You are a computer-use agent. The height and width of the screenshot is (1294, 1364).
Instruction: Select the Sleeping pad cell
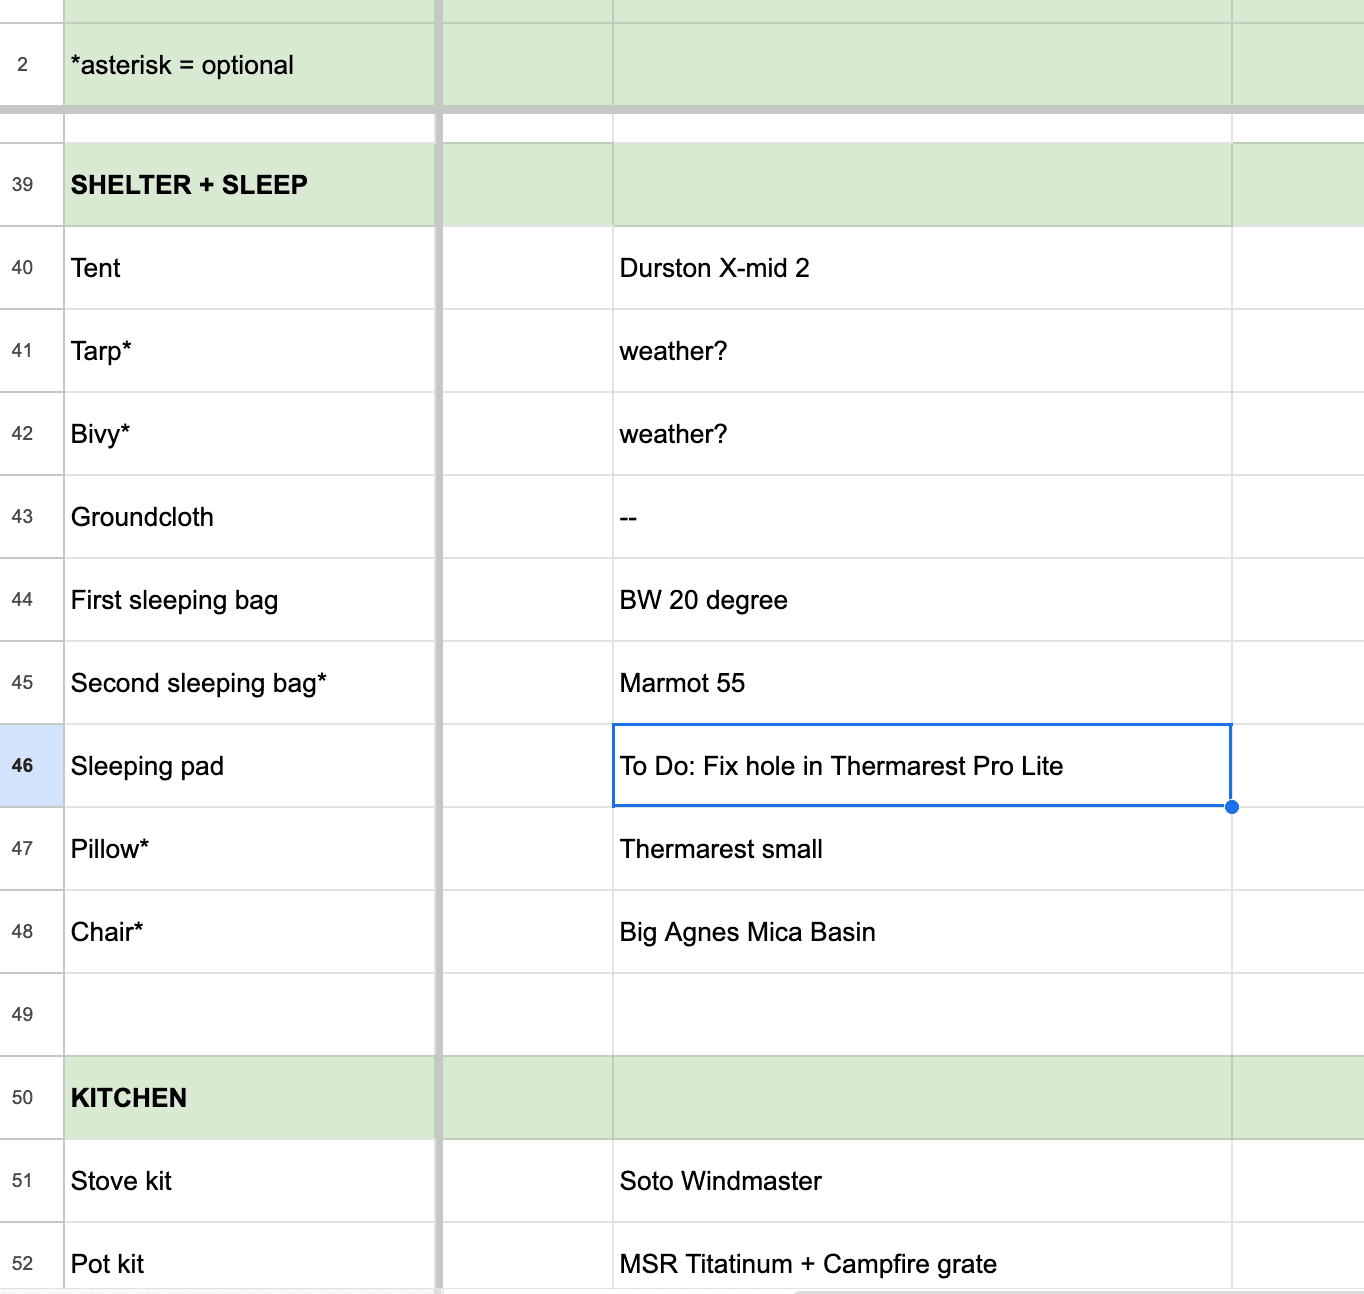tap(250, 766)
